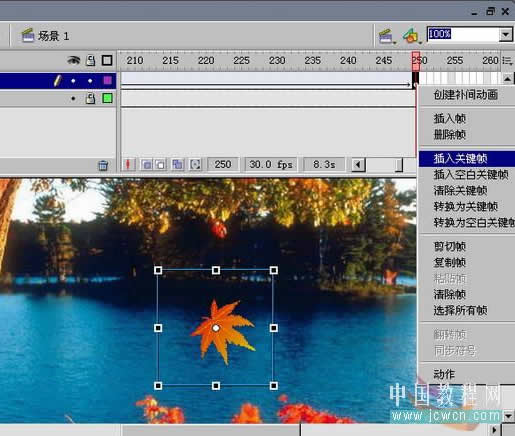Open the Edit Symbols shapes dropdown
The image size is (515, 436).
tap(412, 36)
